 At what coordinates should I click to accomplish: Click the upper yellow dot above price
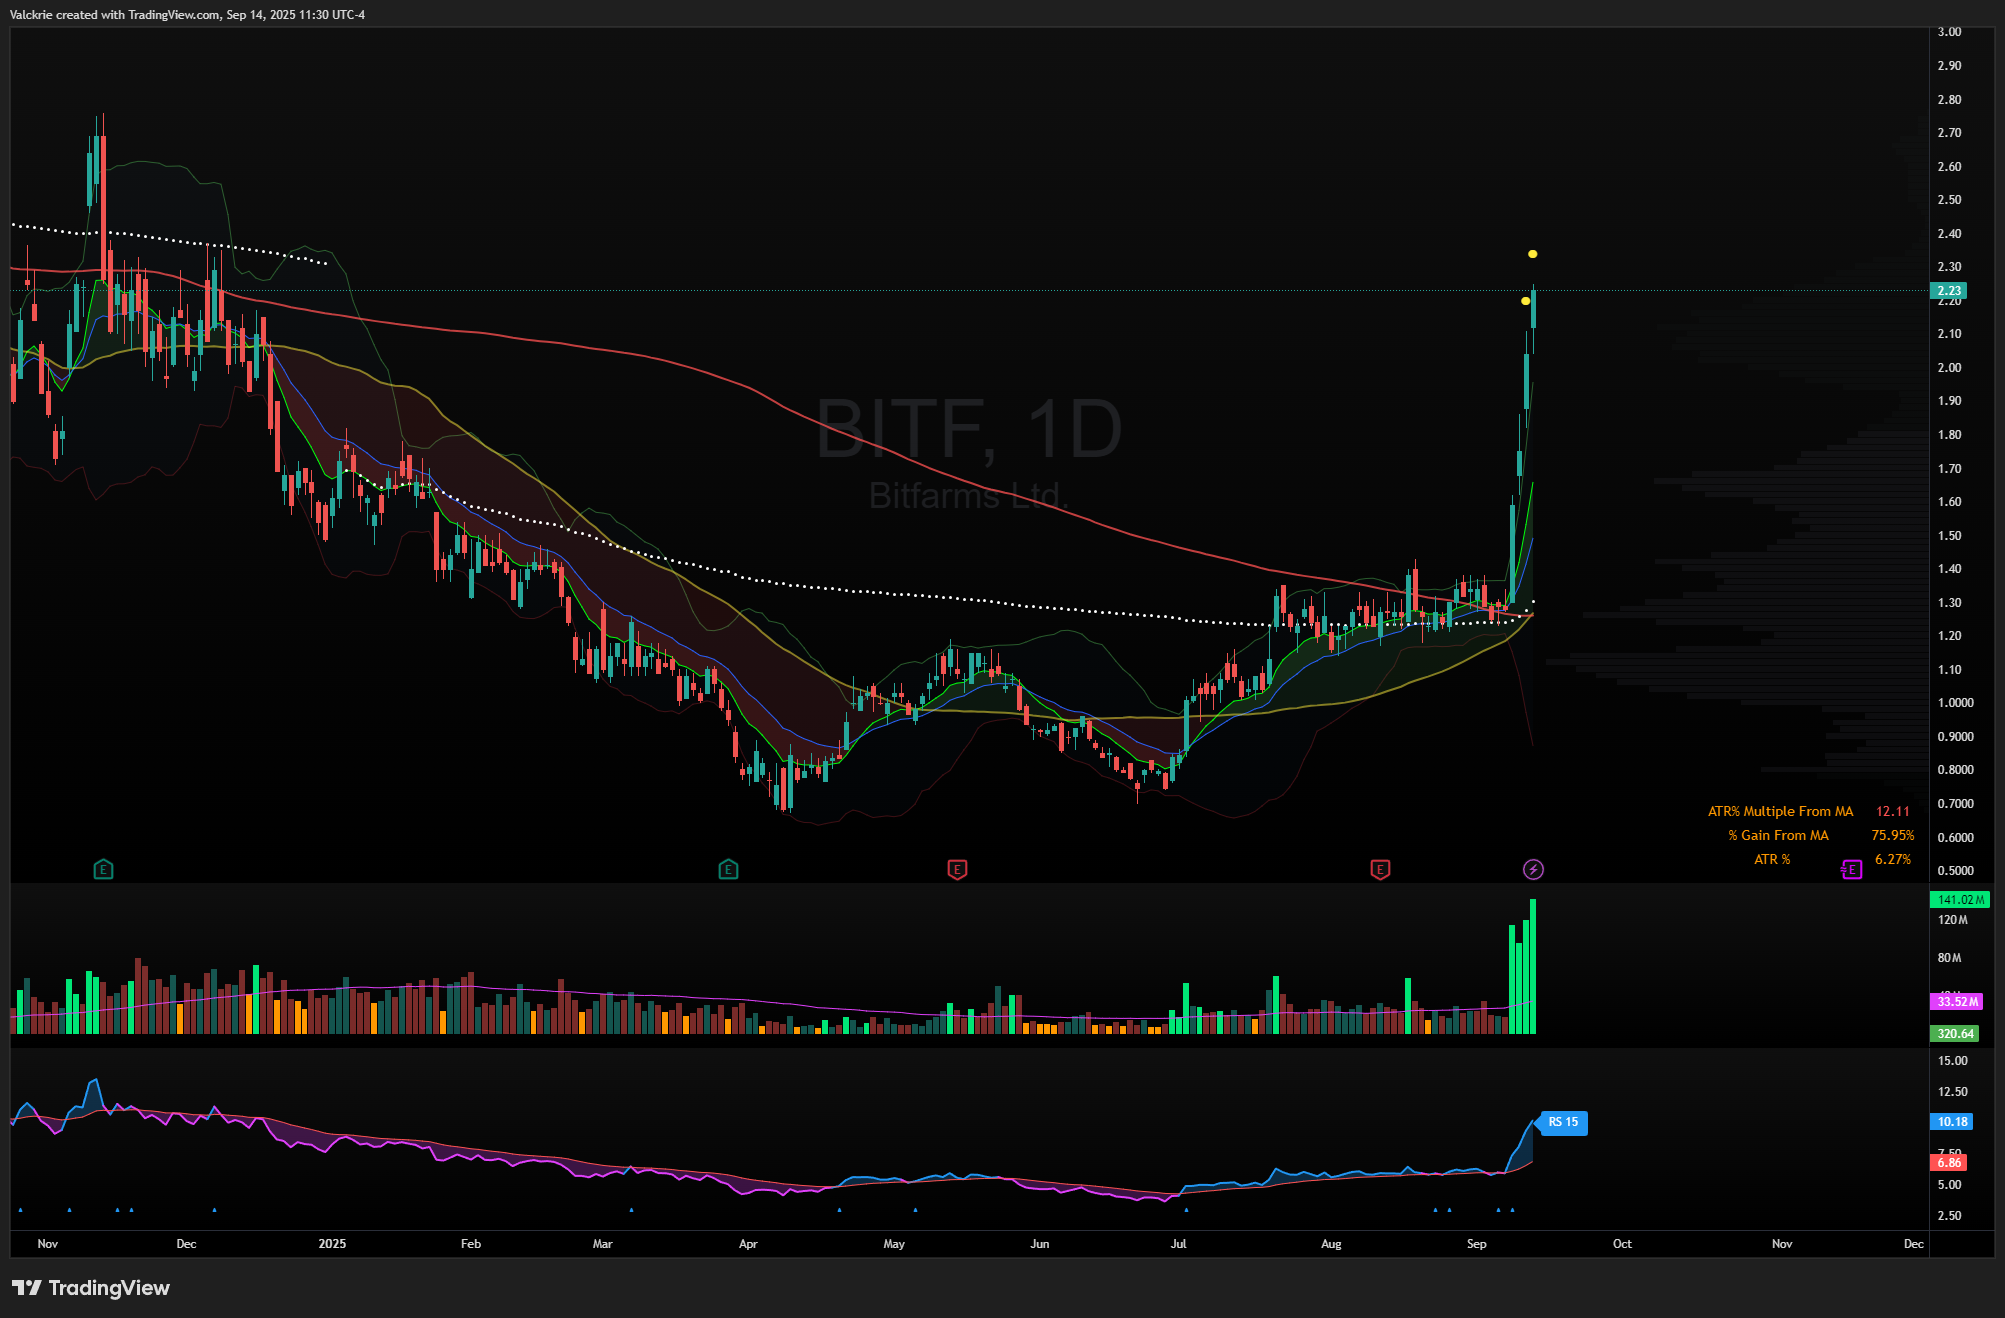coord(1532,254)
